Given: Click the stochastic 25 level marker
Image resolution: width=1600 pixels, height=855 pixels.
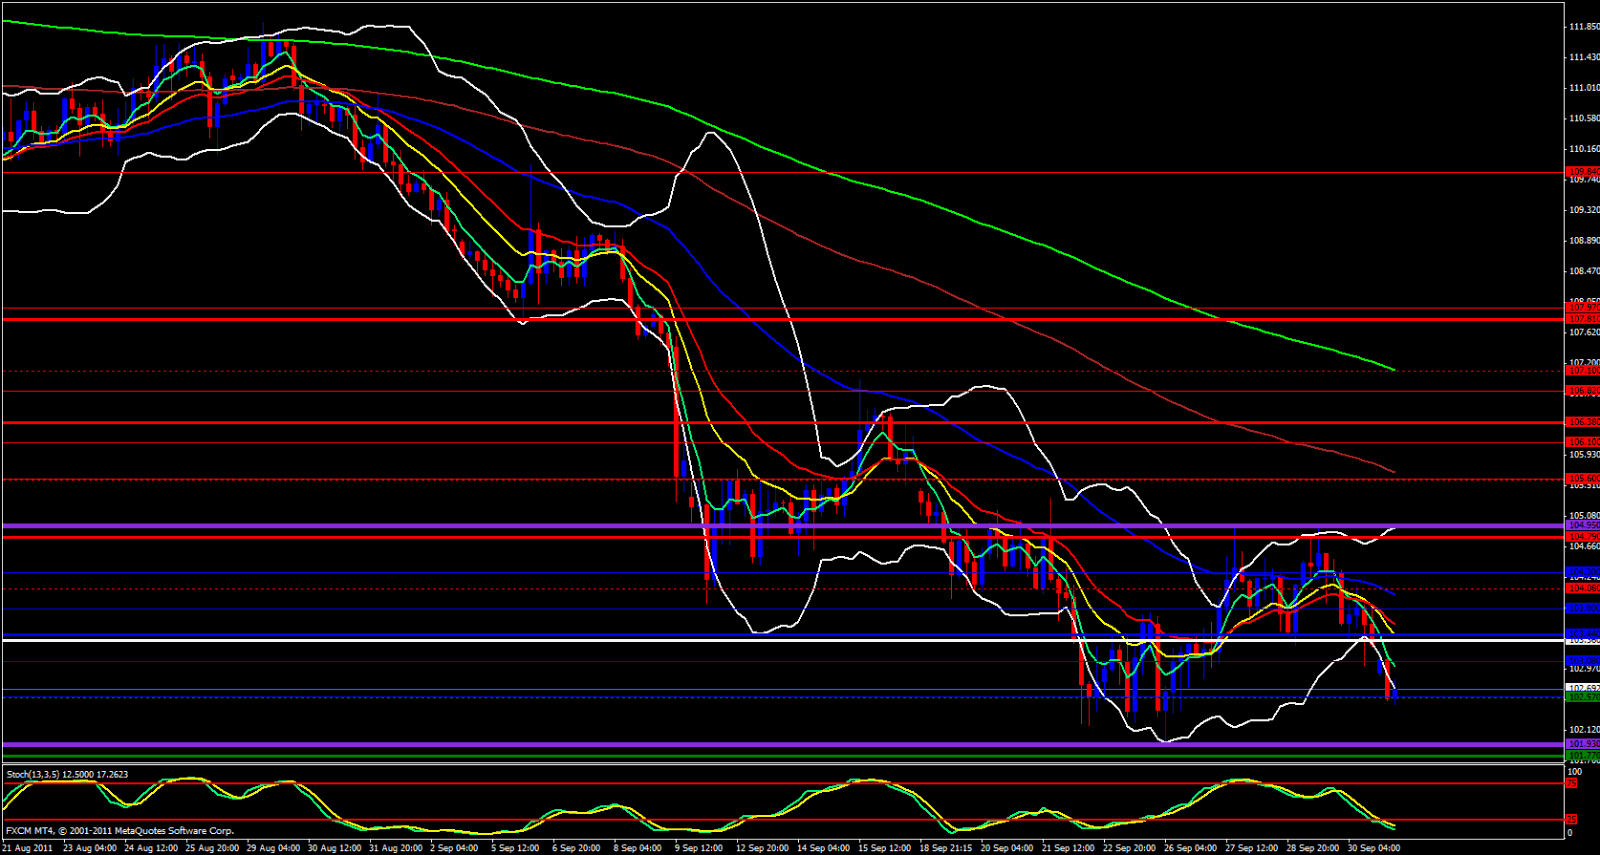Looking at the screenshot, I should click(1572, 820).
